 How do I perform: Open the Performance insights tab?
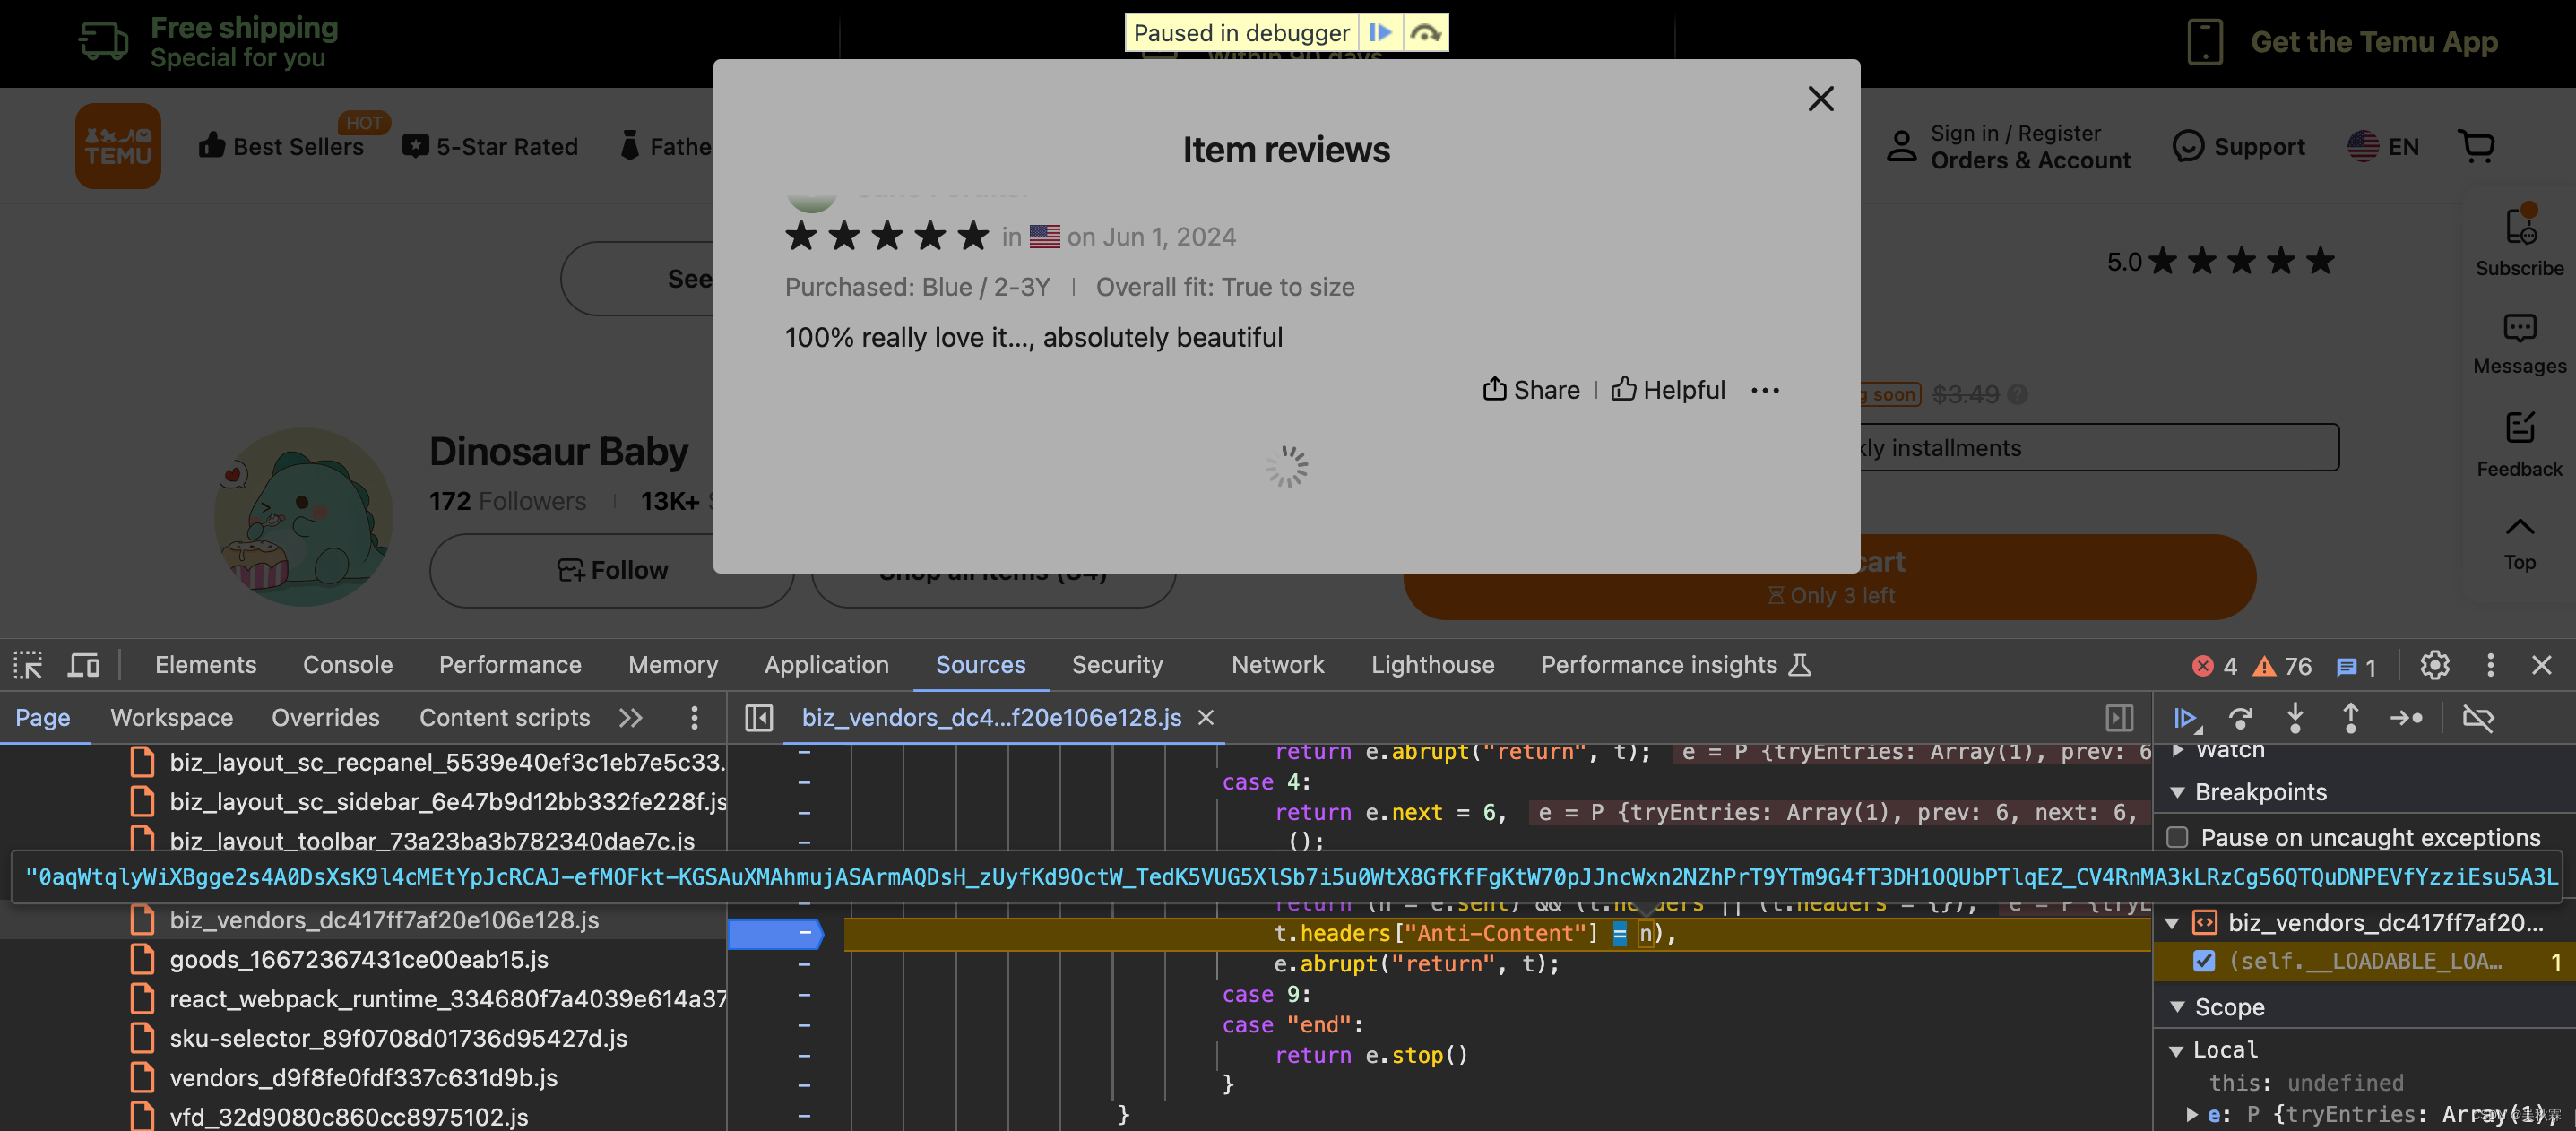pos(1675,665)
